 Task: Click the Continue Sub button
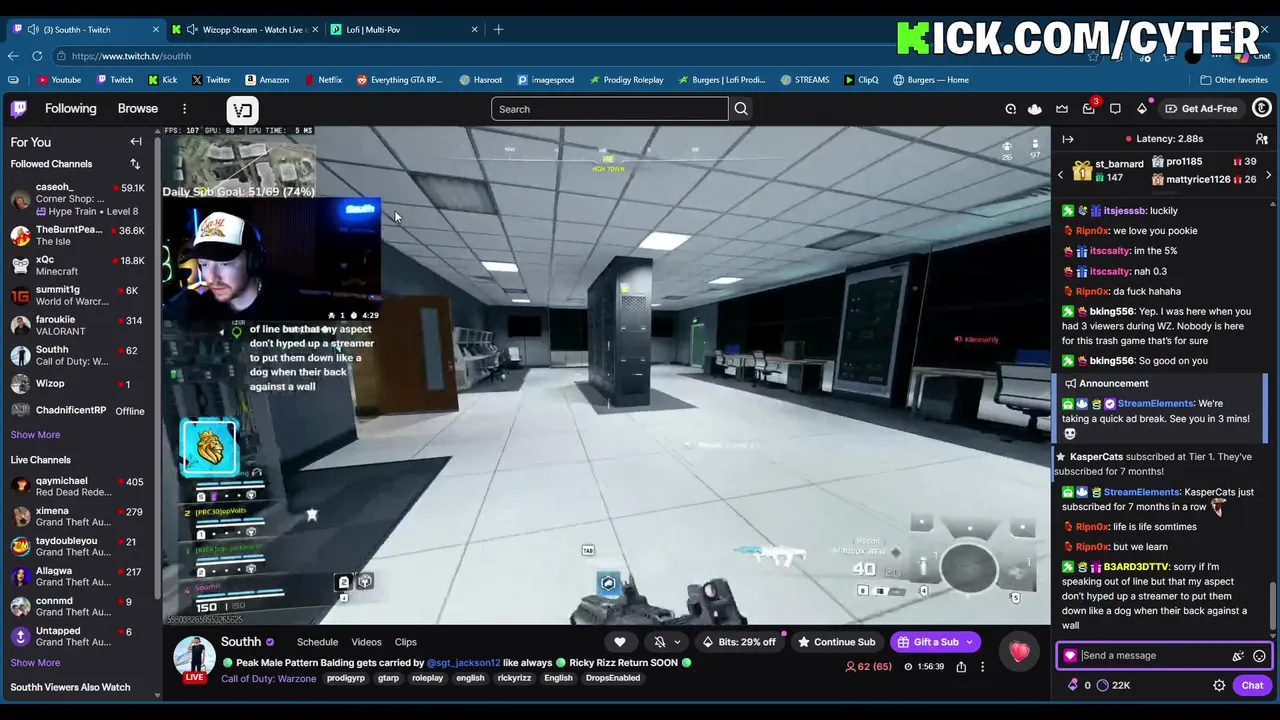pyautogui.click(x=835, y=642)
